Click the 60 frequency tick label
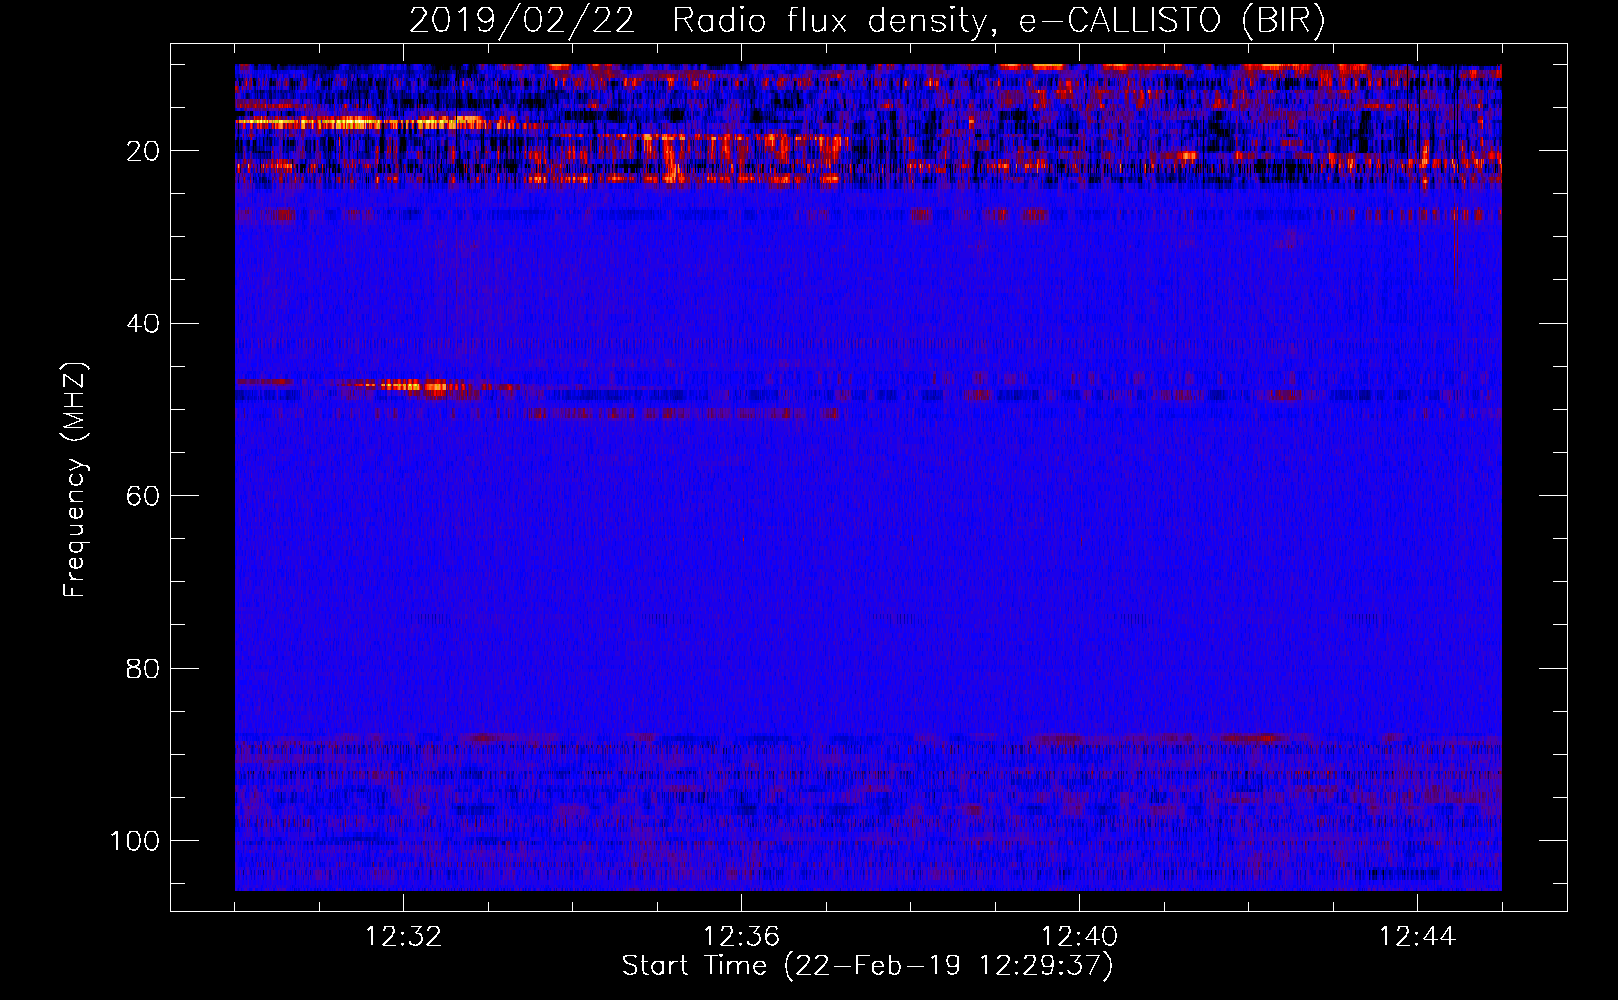 [x=144, y=496]
